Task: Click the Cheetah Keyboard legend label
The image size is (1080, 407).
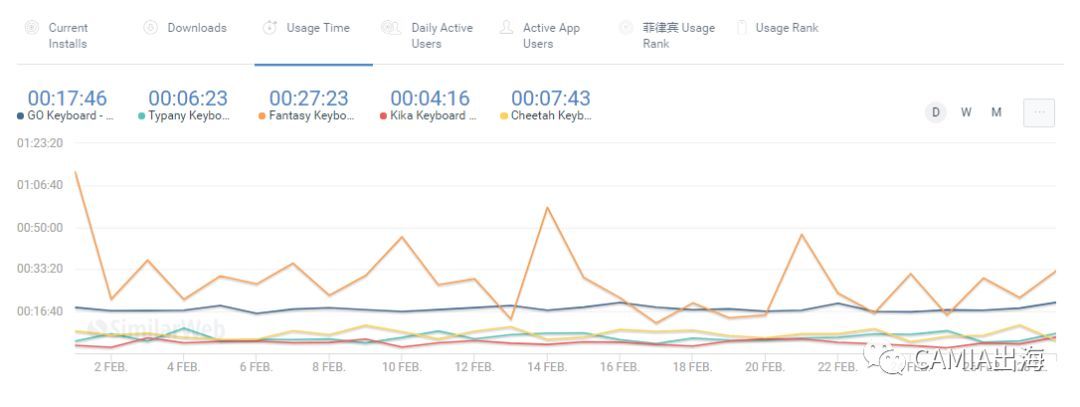Action: pyautogui.click(x=551, y=116)
